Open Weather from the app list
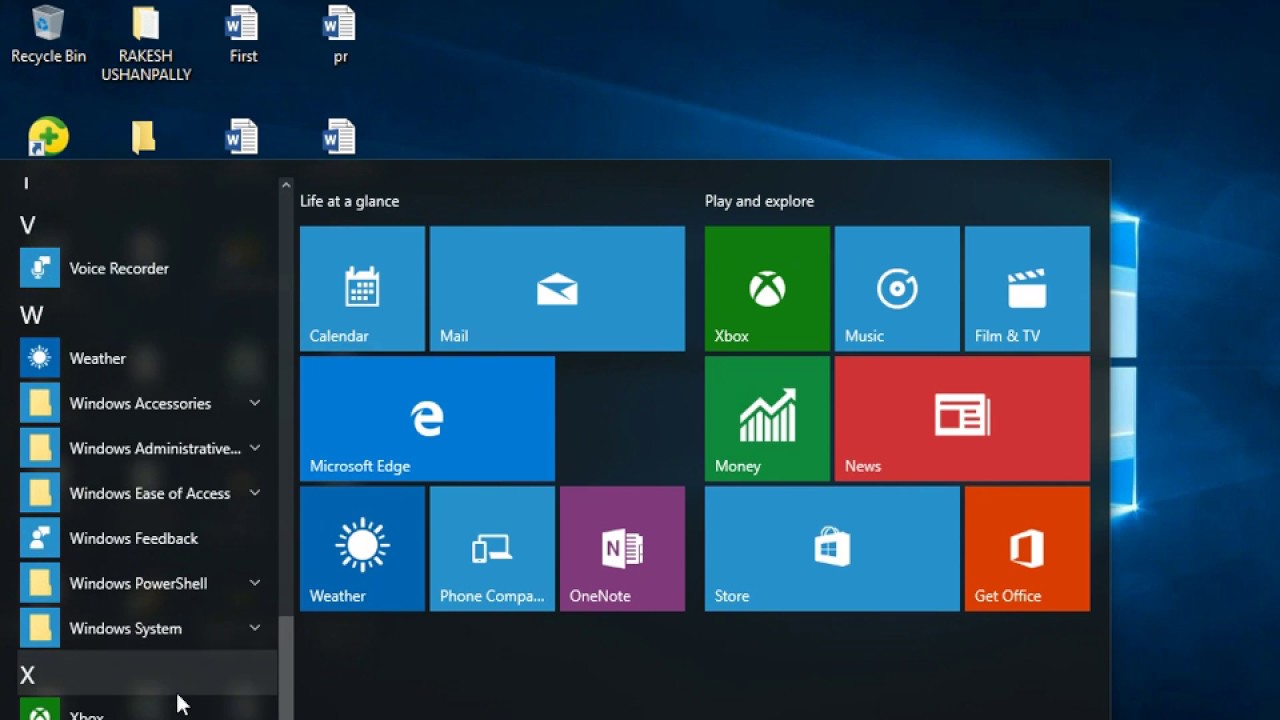The height and width of the screenshot is (720, 1280). tap(97, 358)
